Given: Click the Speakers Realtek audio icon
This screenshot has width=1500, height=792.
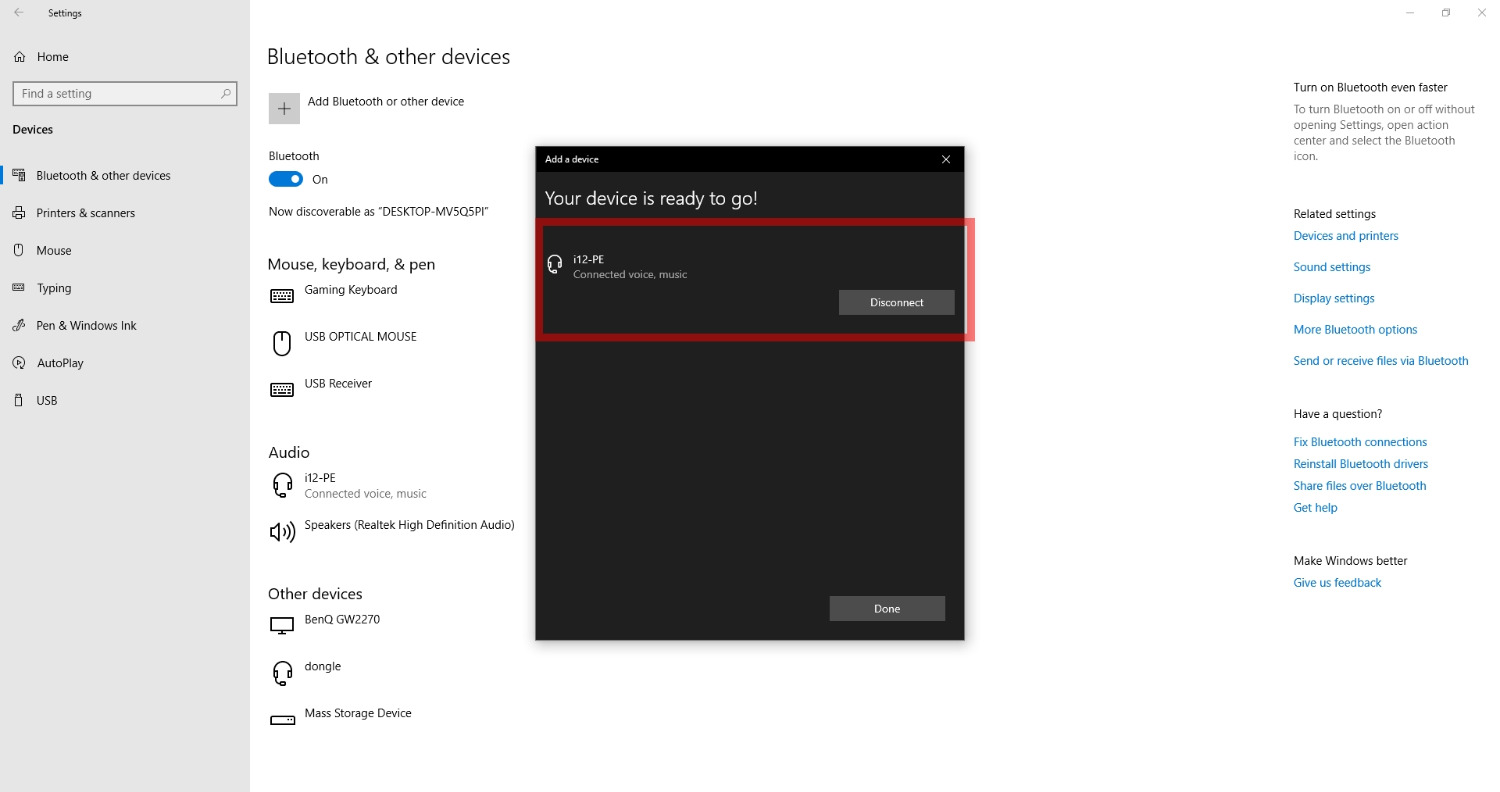Looking at the screenshot, I should [x=282, y=531].
